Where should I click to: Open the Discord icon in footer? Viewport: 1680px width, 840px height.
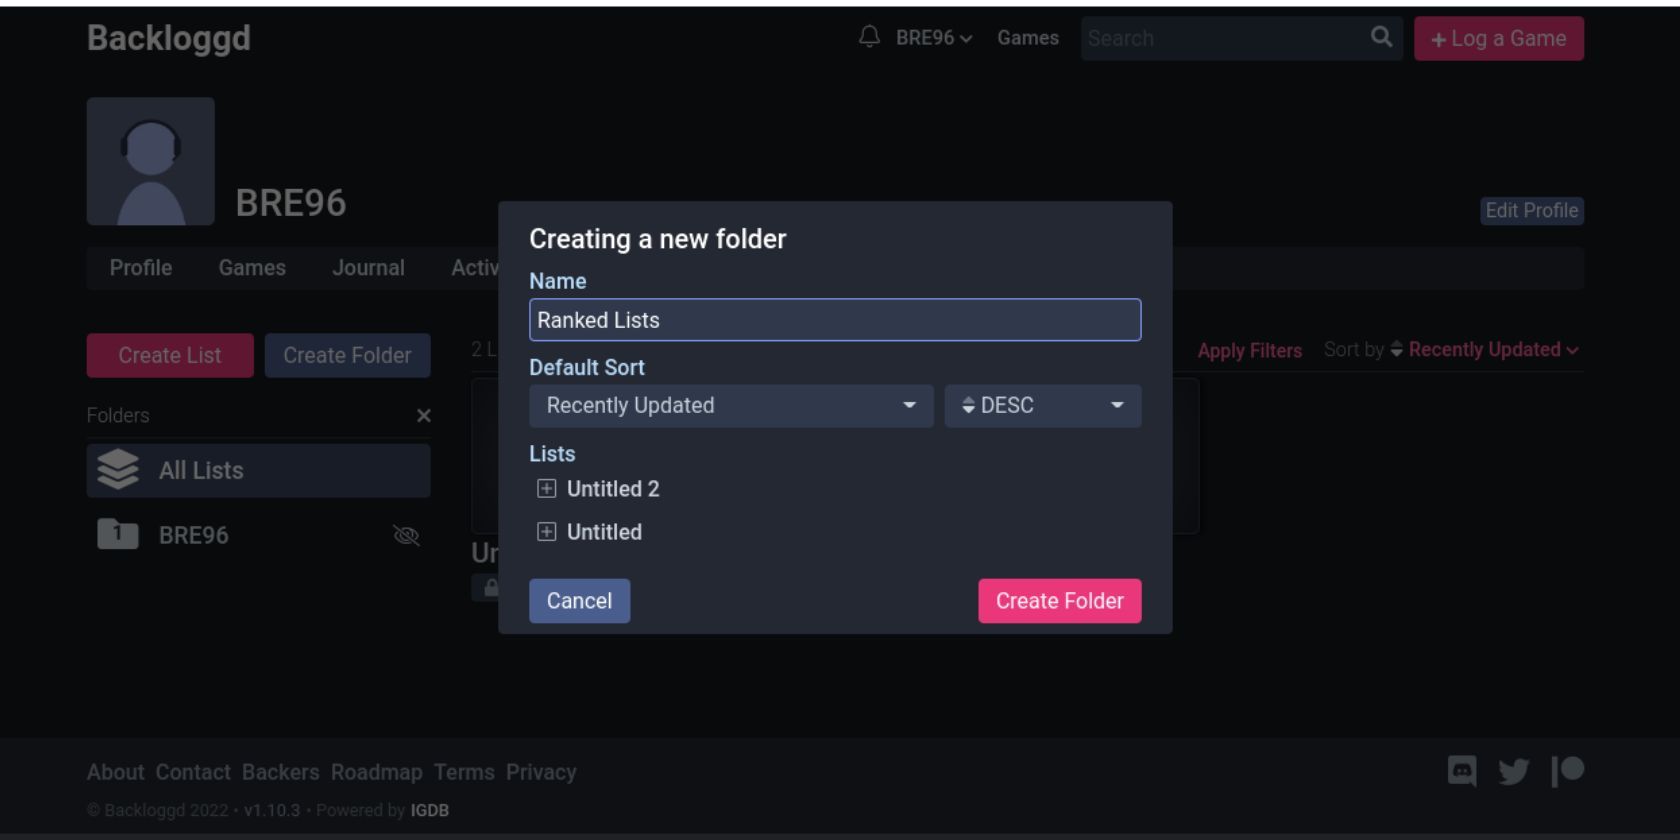pyautogui.click(x=1462, y=771)
